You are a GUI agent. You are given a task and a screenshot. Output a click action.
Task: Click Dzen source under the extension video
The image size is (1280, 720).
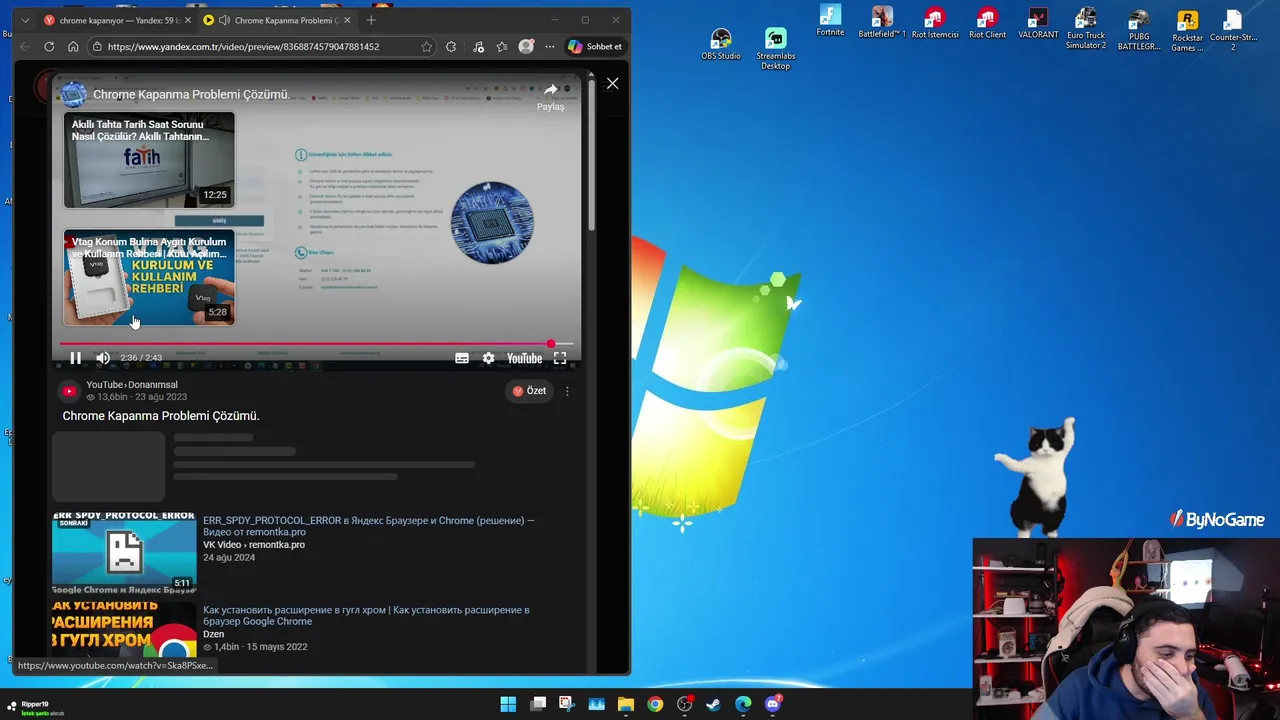(x=213, y=634)
